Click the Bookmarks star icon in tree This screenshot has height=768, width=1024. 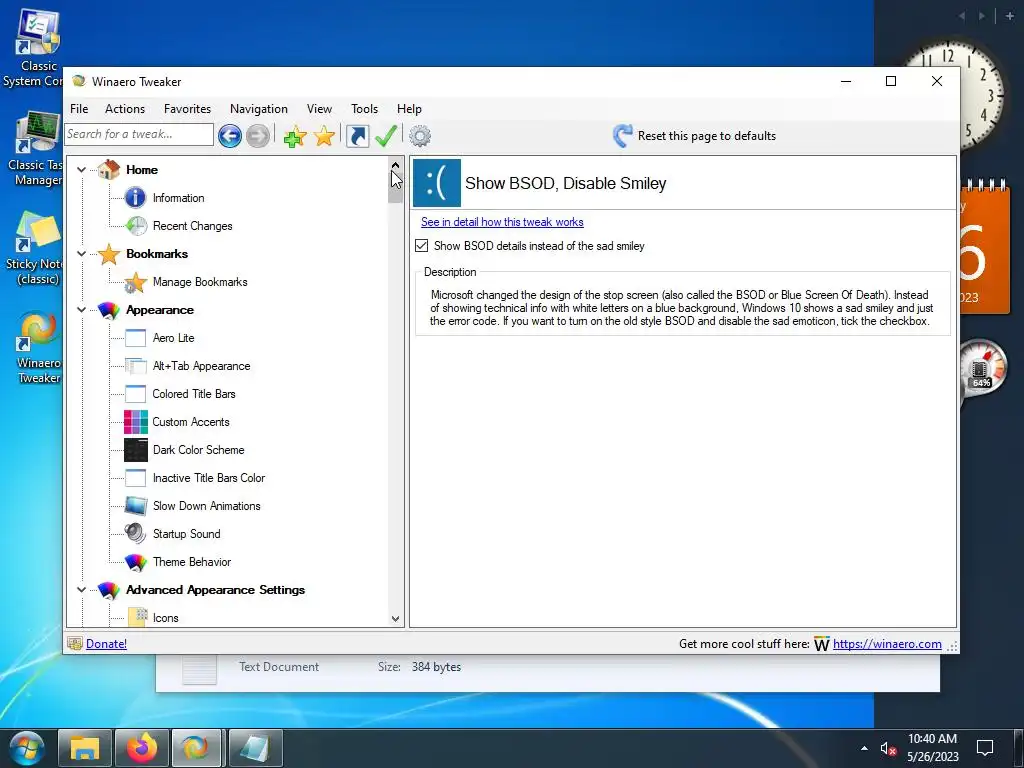pos(109,254)
